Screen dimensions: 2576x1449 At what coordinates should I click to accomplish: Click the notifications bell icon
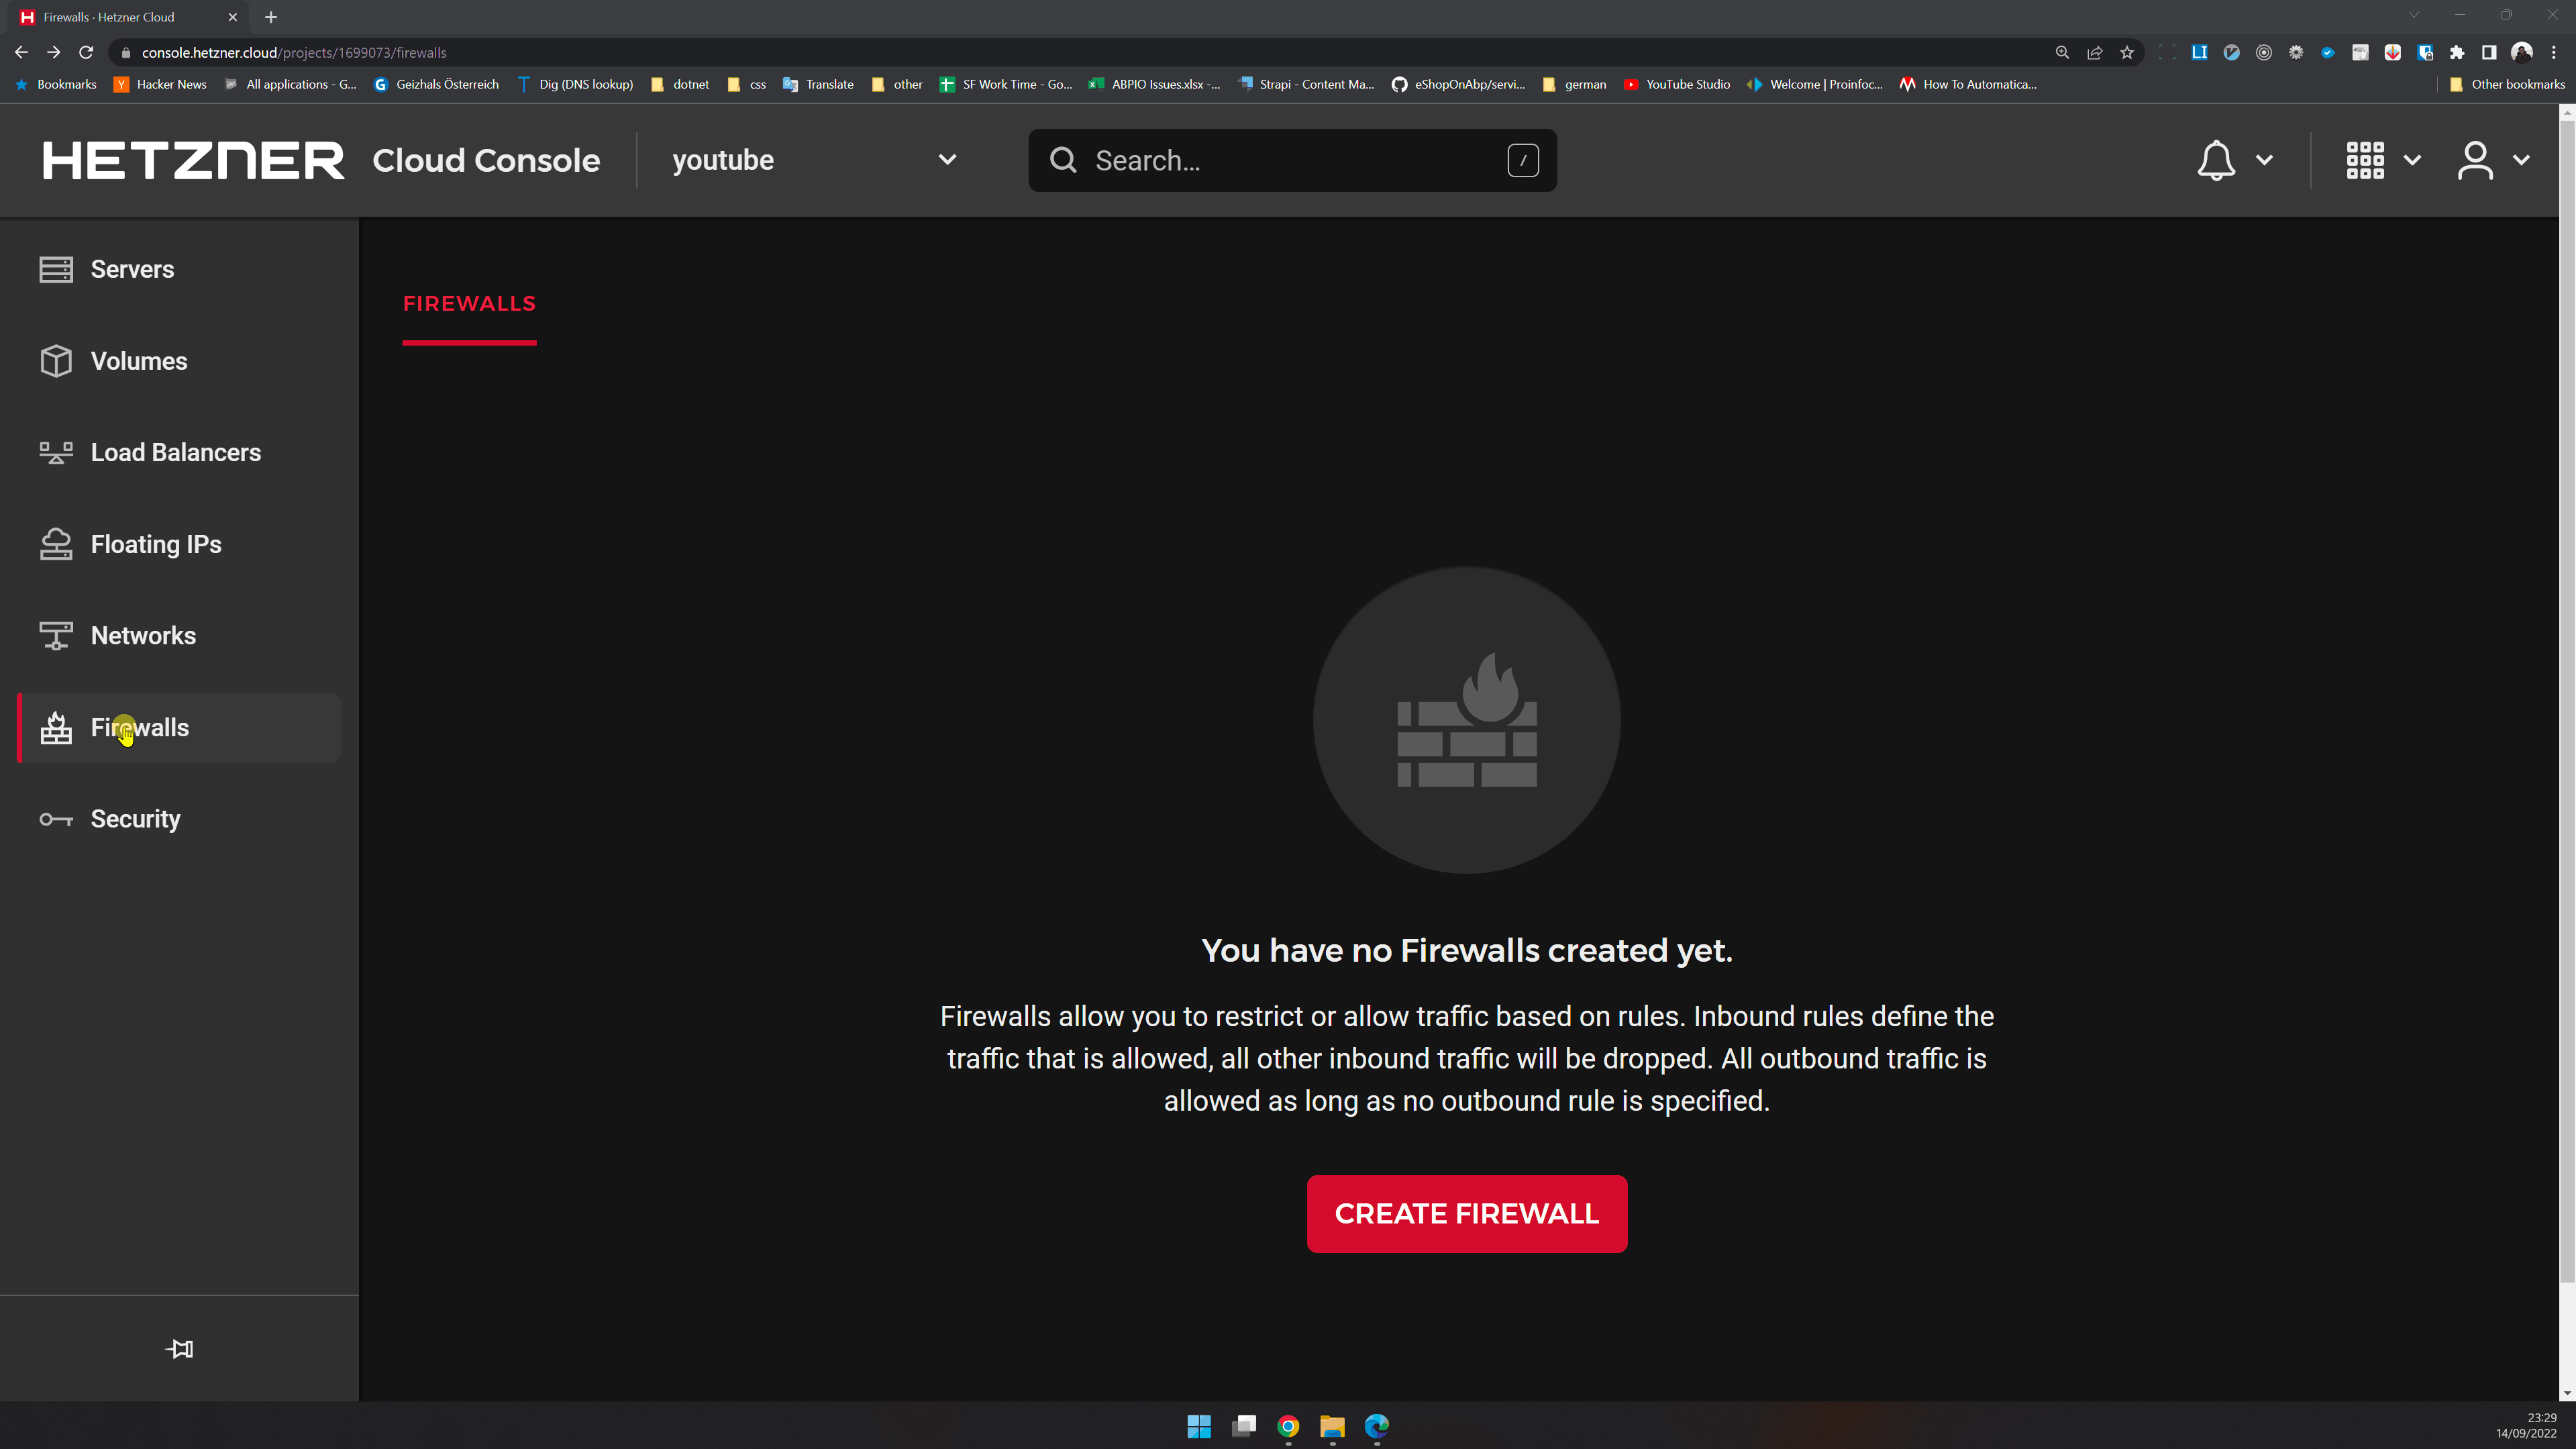[2216, 160]
